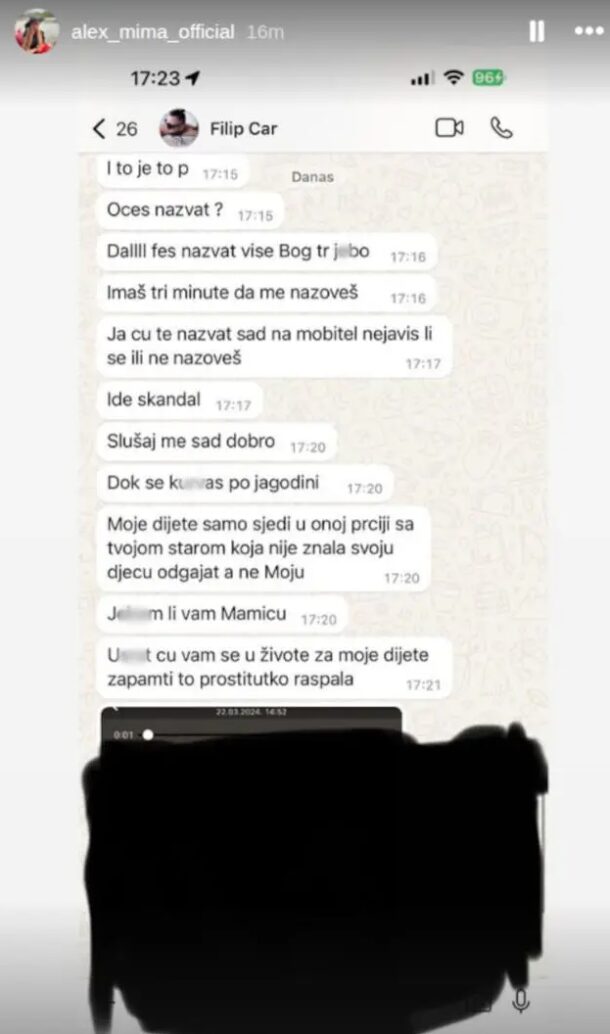Tap the battery indicator in status bar

pyautogui.click(x=488, y=78)
